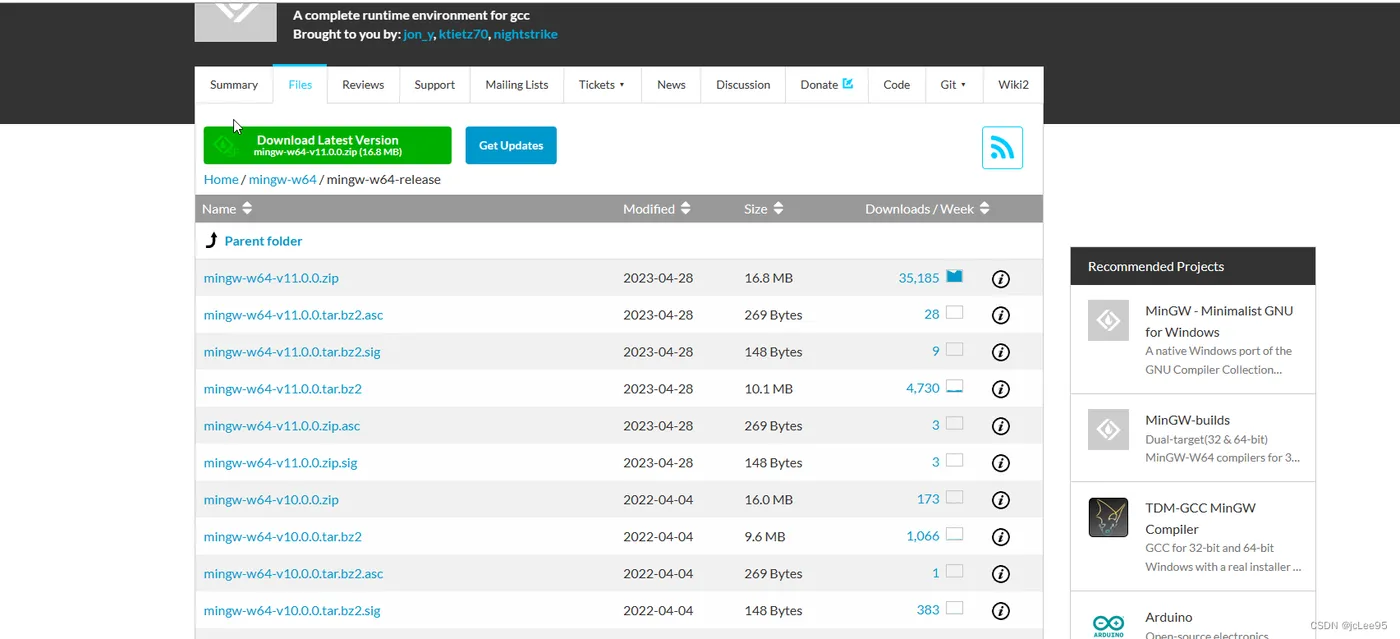This screenshot has width=1400, height=639.
Task: Download mingw-w64-v10.0.0.tar.bz2.asc file
Action: point(293,574)
